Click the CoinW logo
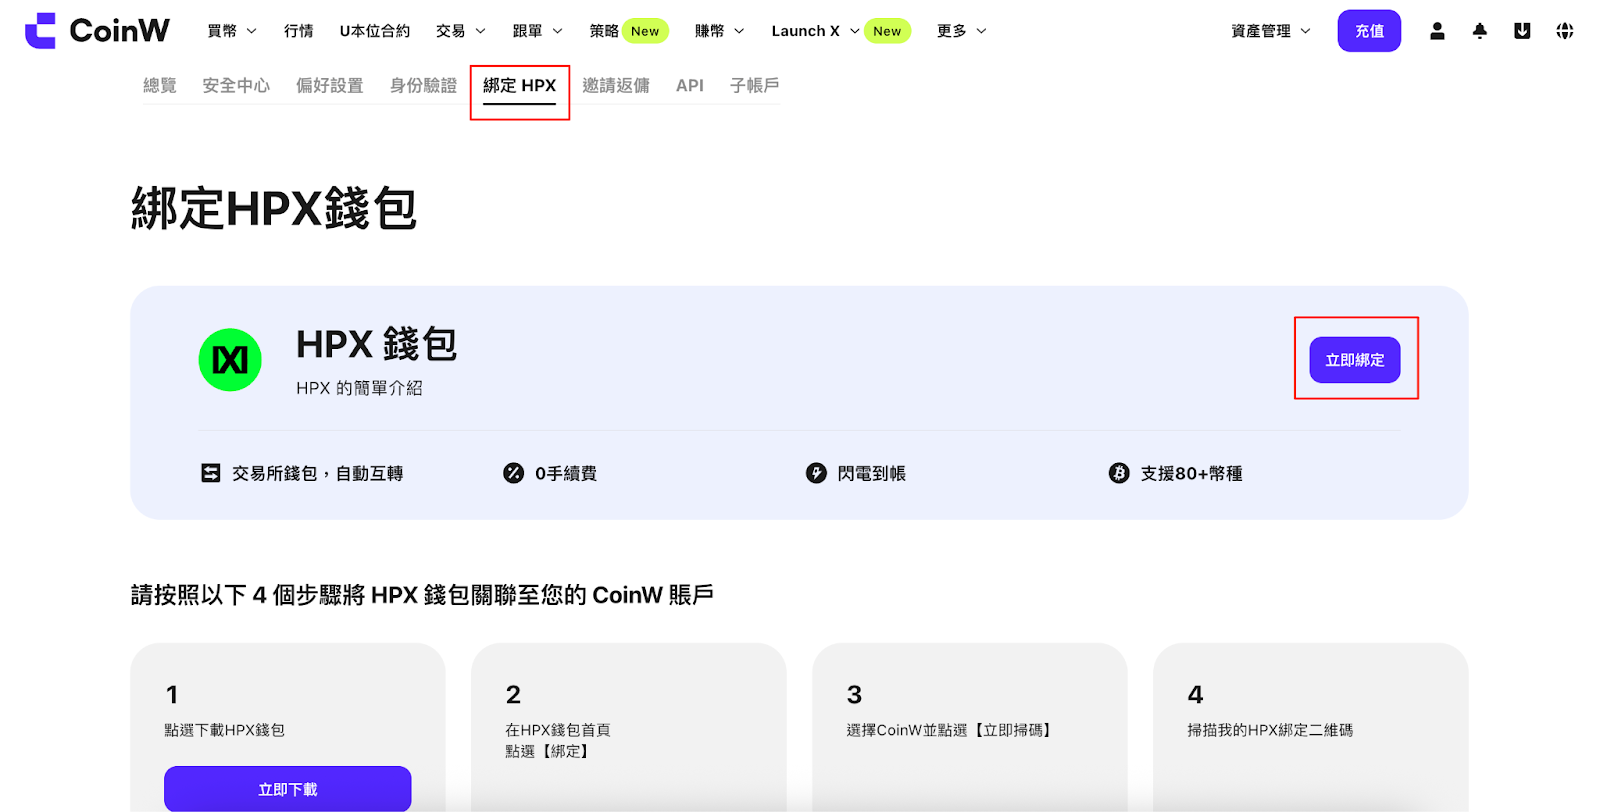The image size is (1600, 812). click(x=97, y=31)
